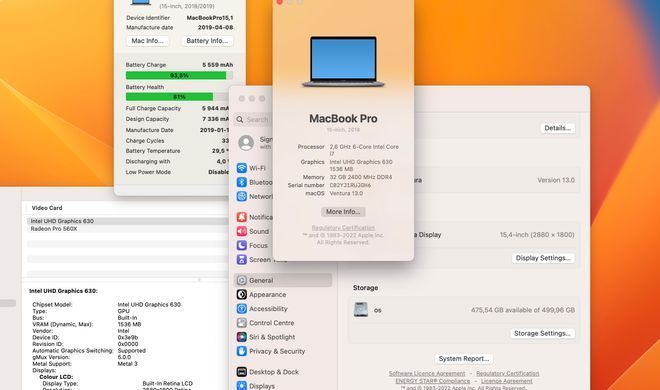Select Appearance label in sidebar

pyautogui.click(x=268, y=294)
